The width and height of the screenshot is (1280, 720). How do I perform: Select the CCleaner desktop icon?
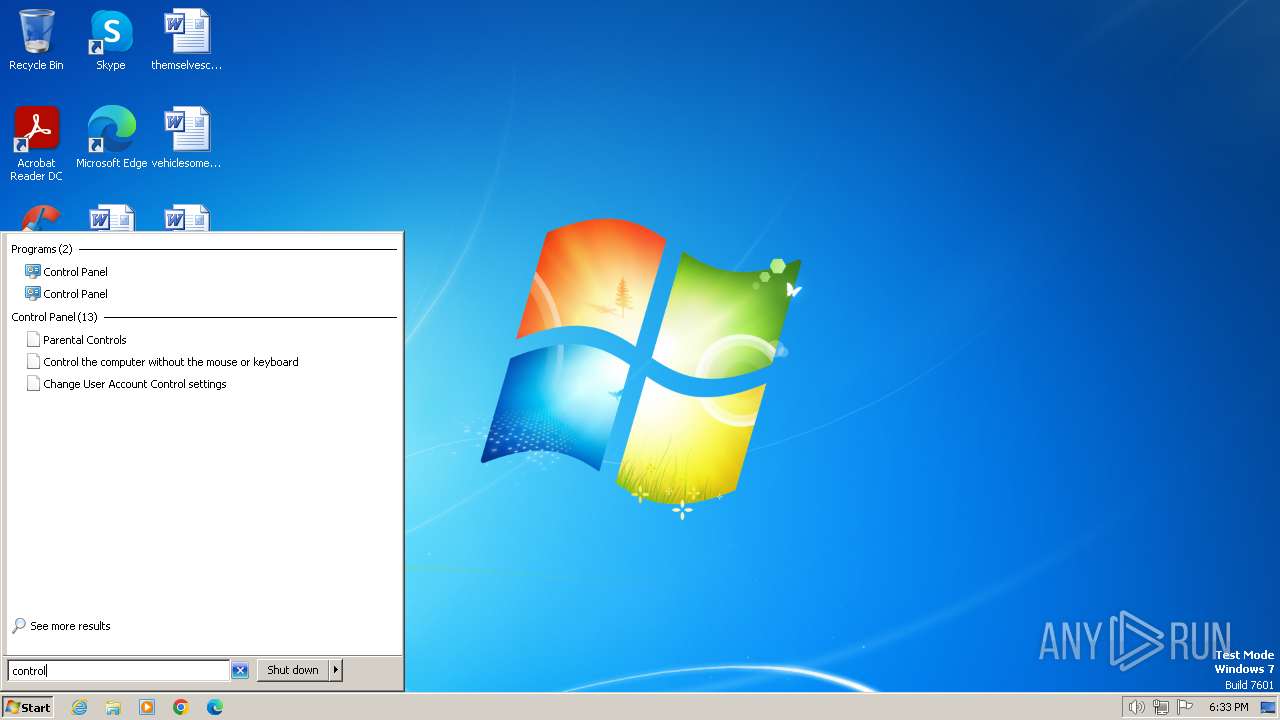tap(40, 218)
